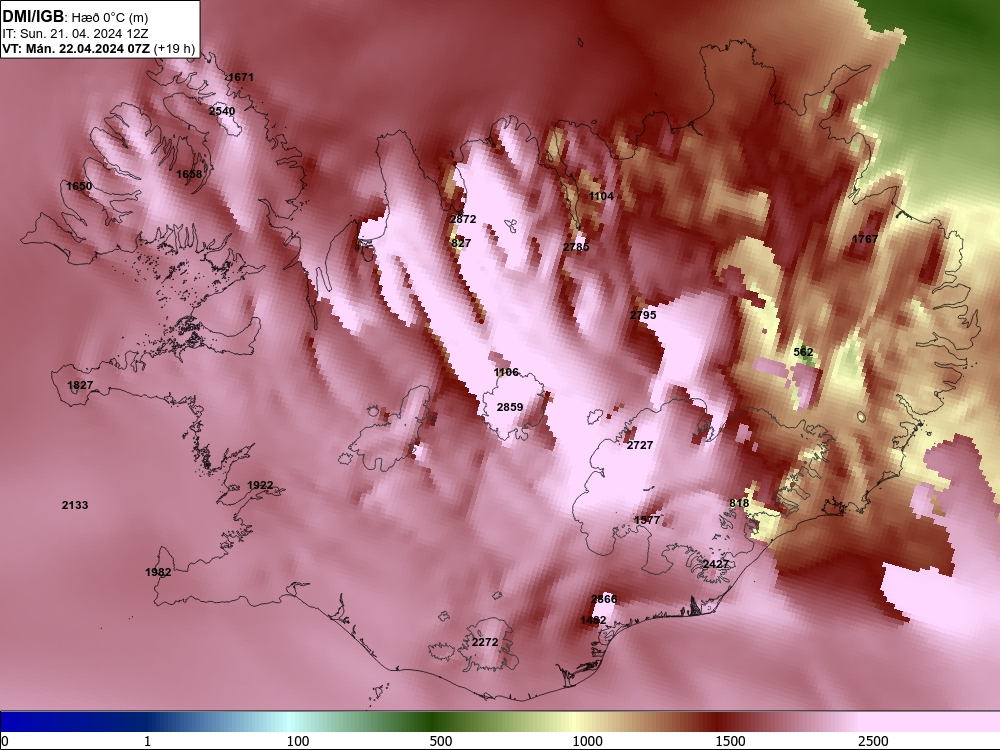The height and width of the screenshot is (750, 1000).
Task: Click the 562 label on green patch
Action: pyautogui.click(x=804, y=352)
